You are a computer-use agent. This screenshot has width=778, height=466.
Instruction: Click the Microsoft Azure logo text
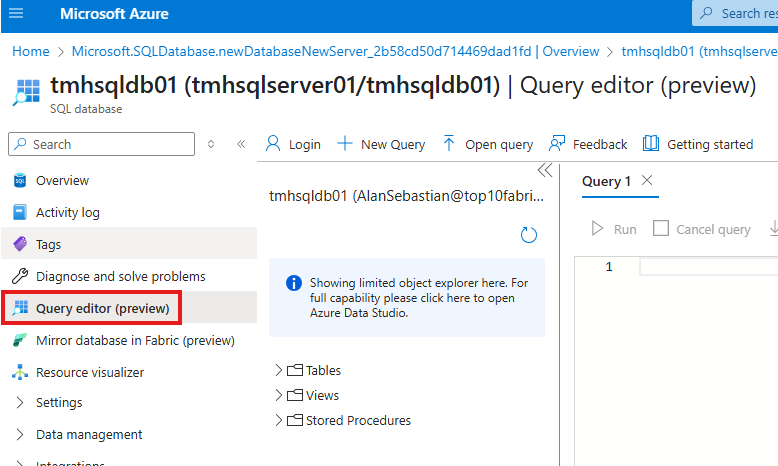pos(114,14)
